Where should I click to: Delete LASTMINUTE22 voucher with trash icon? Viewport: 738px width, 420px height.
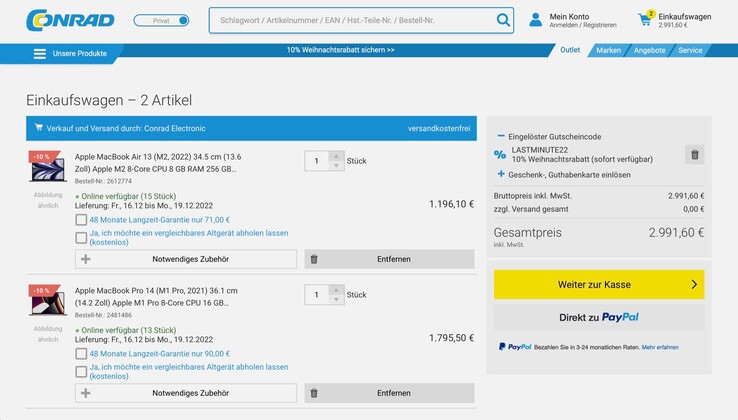694,154
